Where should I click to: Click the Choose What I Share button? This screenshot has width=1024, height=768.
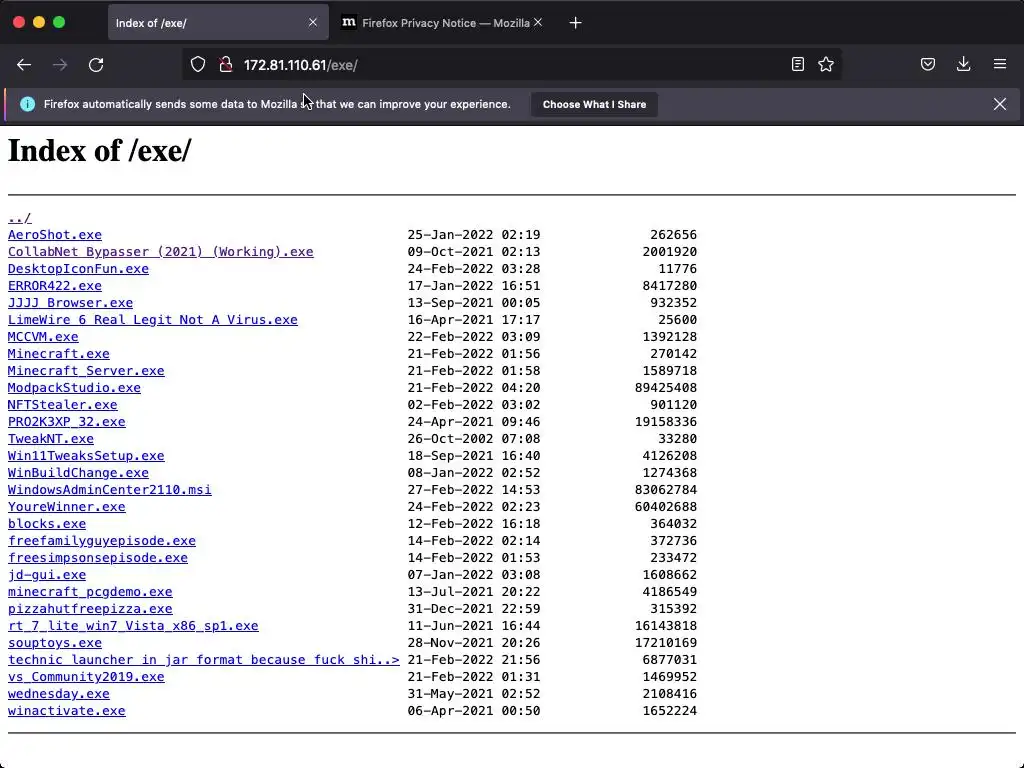[594, 104]
